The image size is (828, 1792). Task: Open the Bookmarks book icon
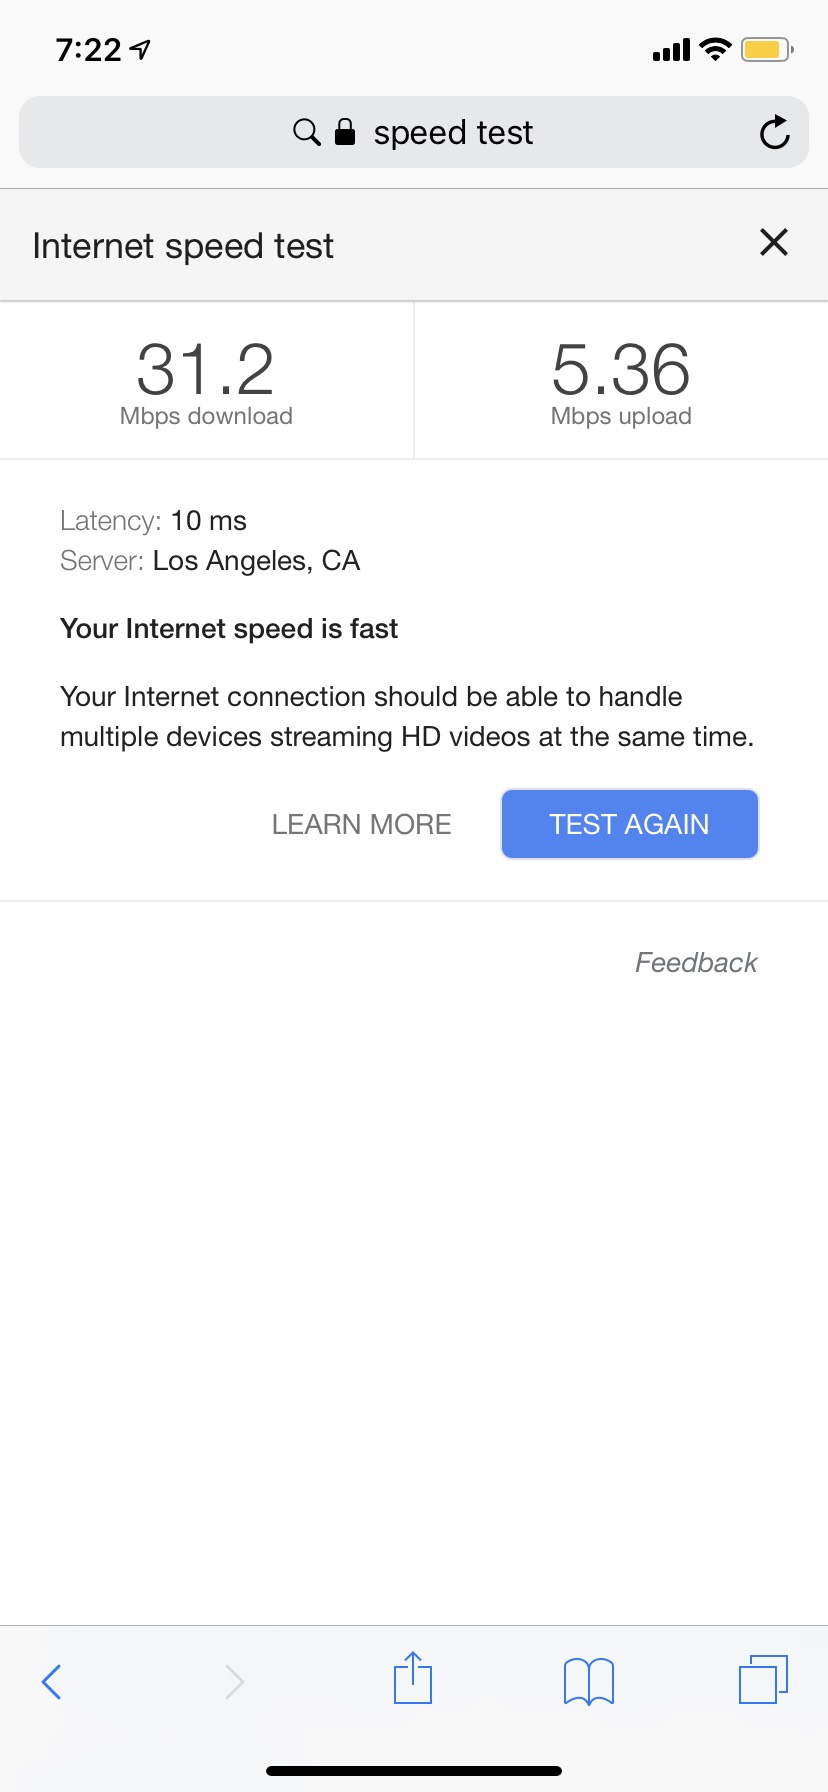pos(589,1681)
